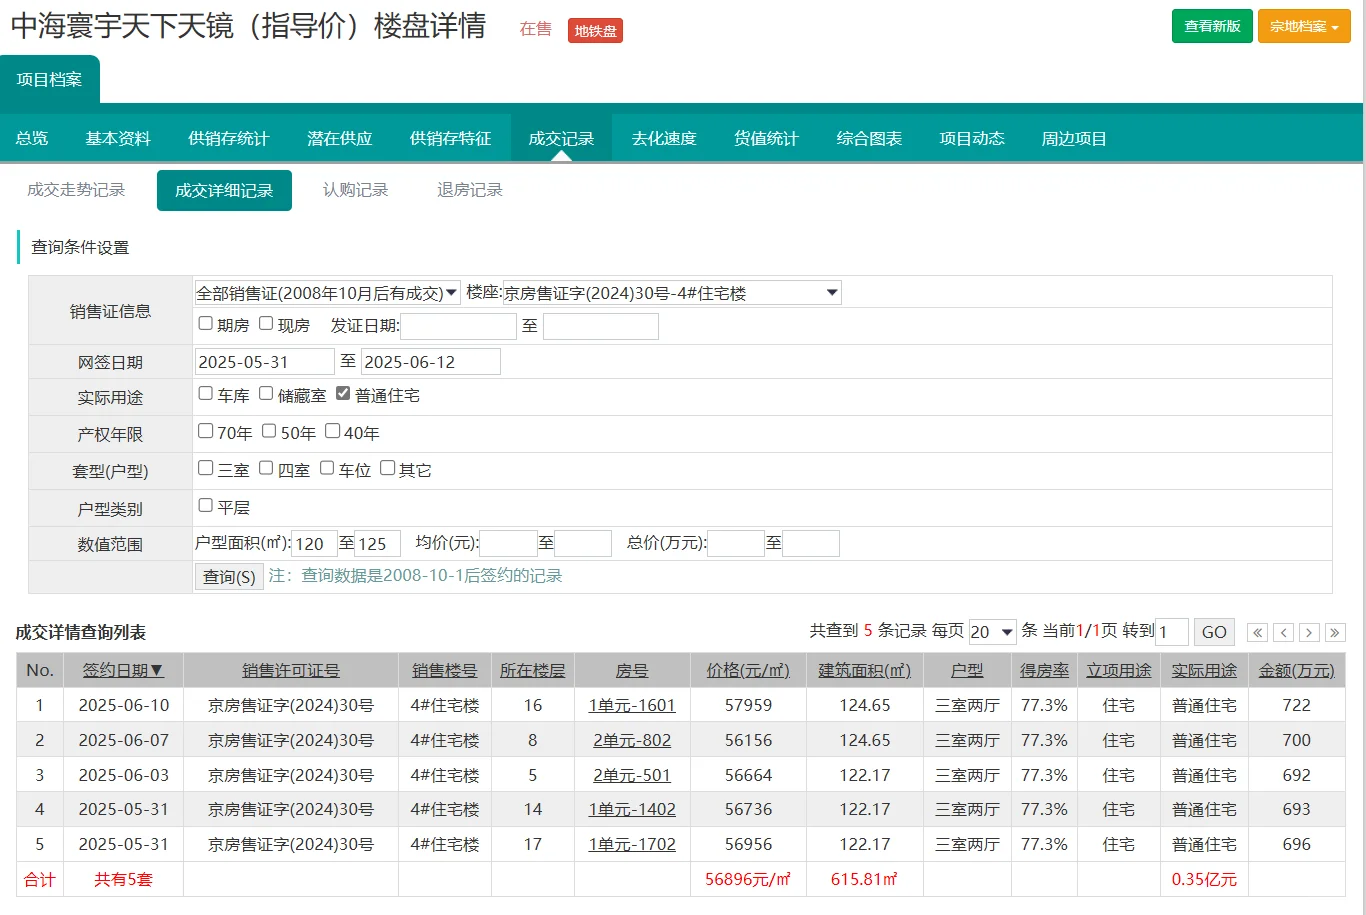This screenshot has width=1366, height=915.
Task: Open the 宗地档案 dropdown button
Action: pos(1304,26)
